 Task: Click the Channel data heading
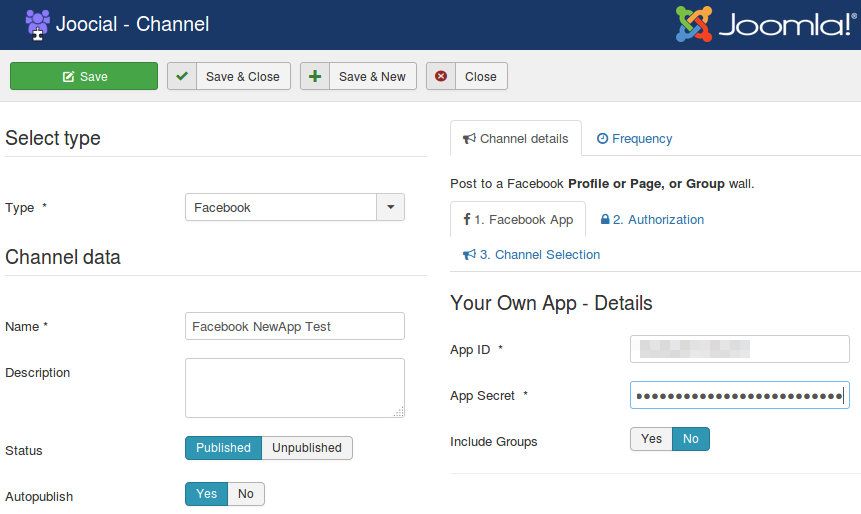[63, 257]
